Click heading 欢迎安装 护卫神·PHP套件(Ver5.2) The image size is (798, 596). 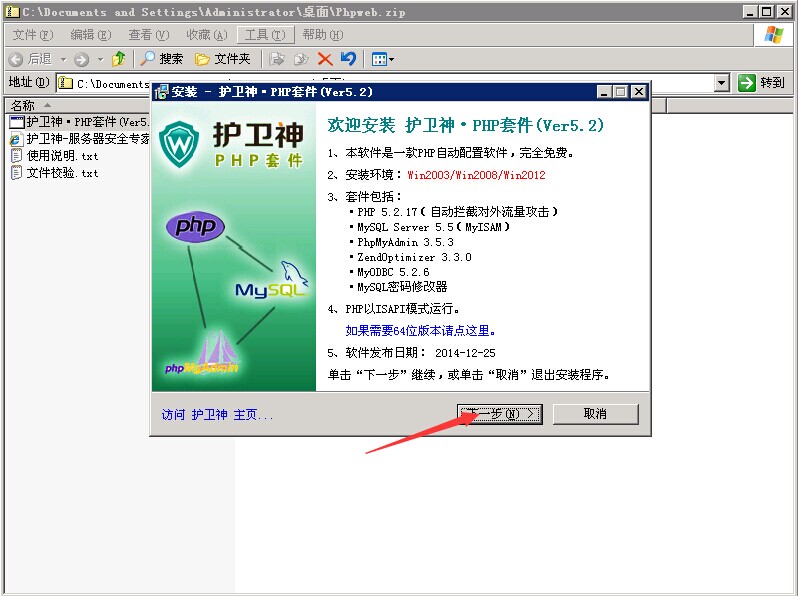[466, 125]
